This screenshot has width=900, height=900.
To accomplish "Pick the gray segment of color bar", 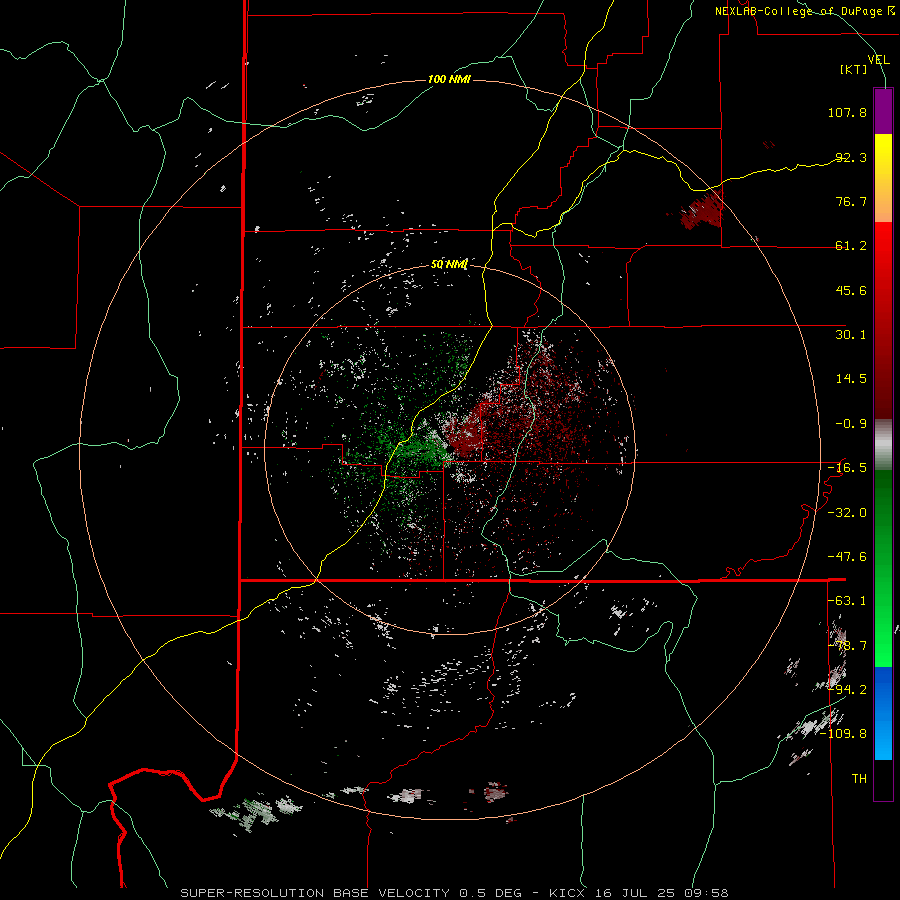I will pyautogui.click(x=883, y=444).
